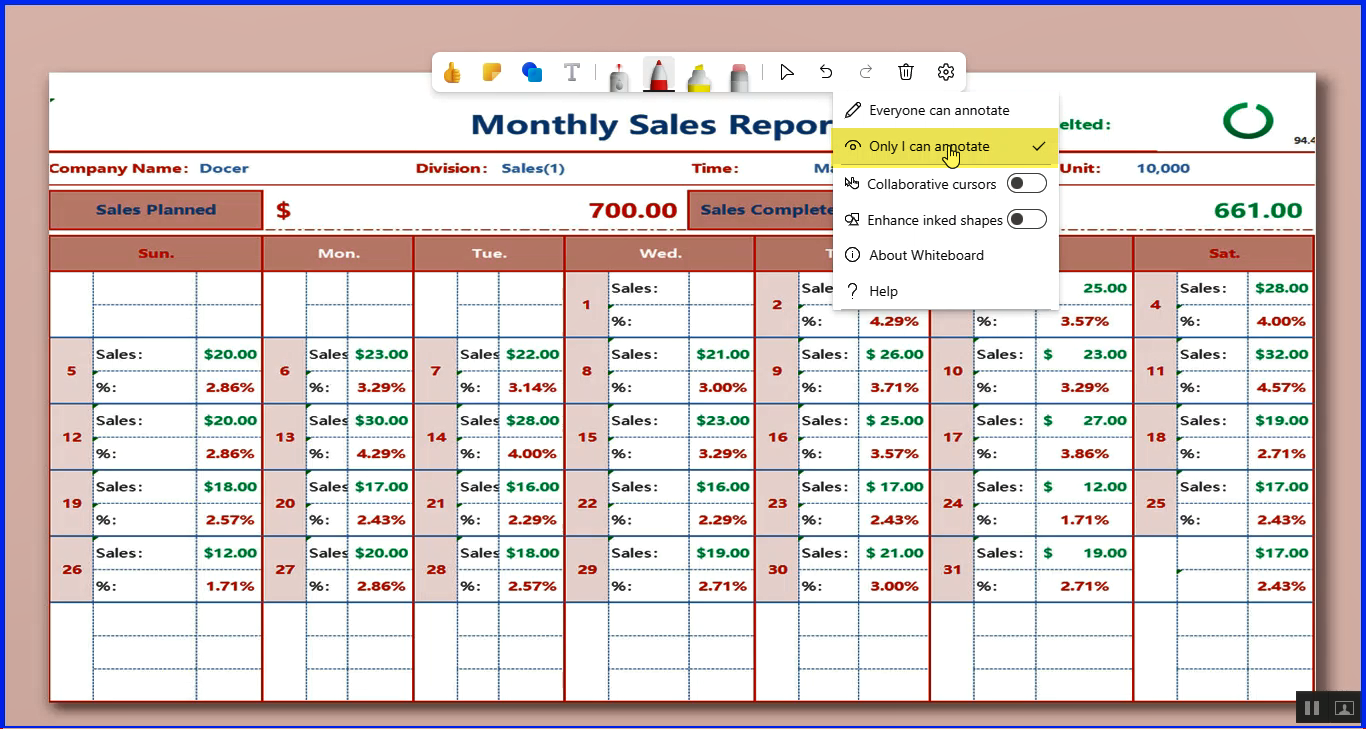The height and width of the screenshot is (729, 1366).
Task: Click the redo arrow icon
Action: 866,72
